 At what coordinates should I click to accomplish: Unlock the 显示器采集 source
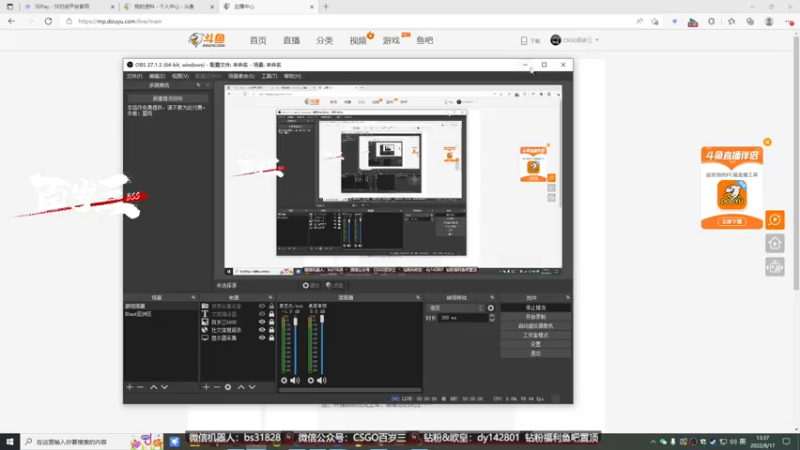271,338
